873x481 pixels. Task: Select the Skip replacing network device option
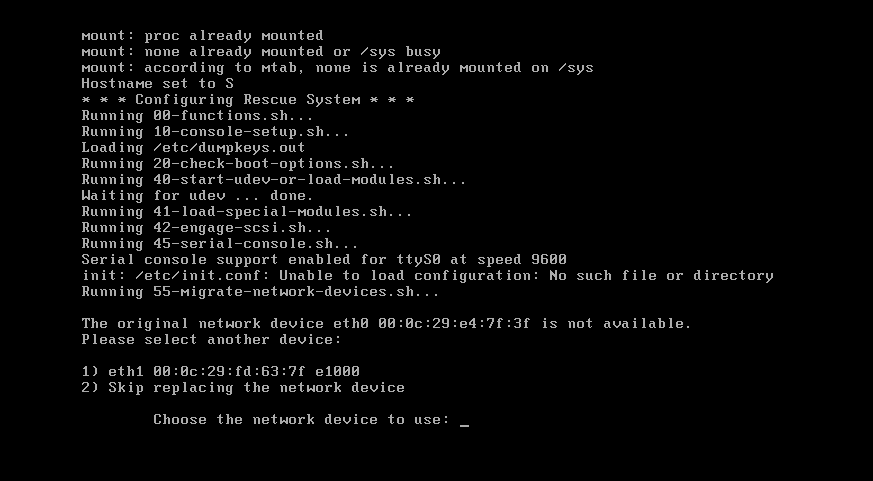point(243,387)
